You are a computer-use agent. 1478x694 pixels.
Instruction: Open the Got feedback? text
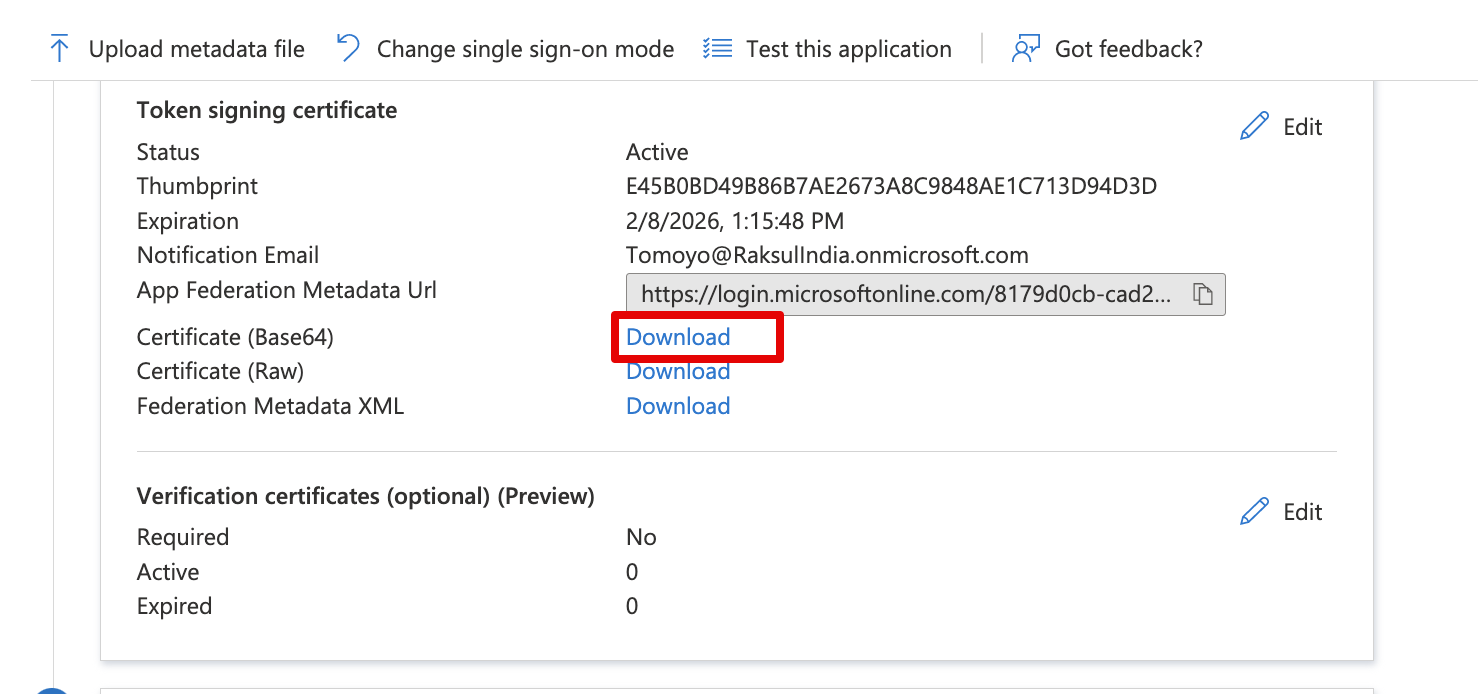pos(1128,49)
